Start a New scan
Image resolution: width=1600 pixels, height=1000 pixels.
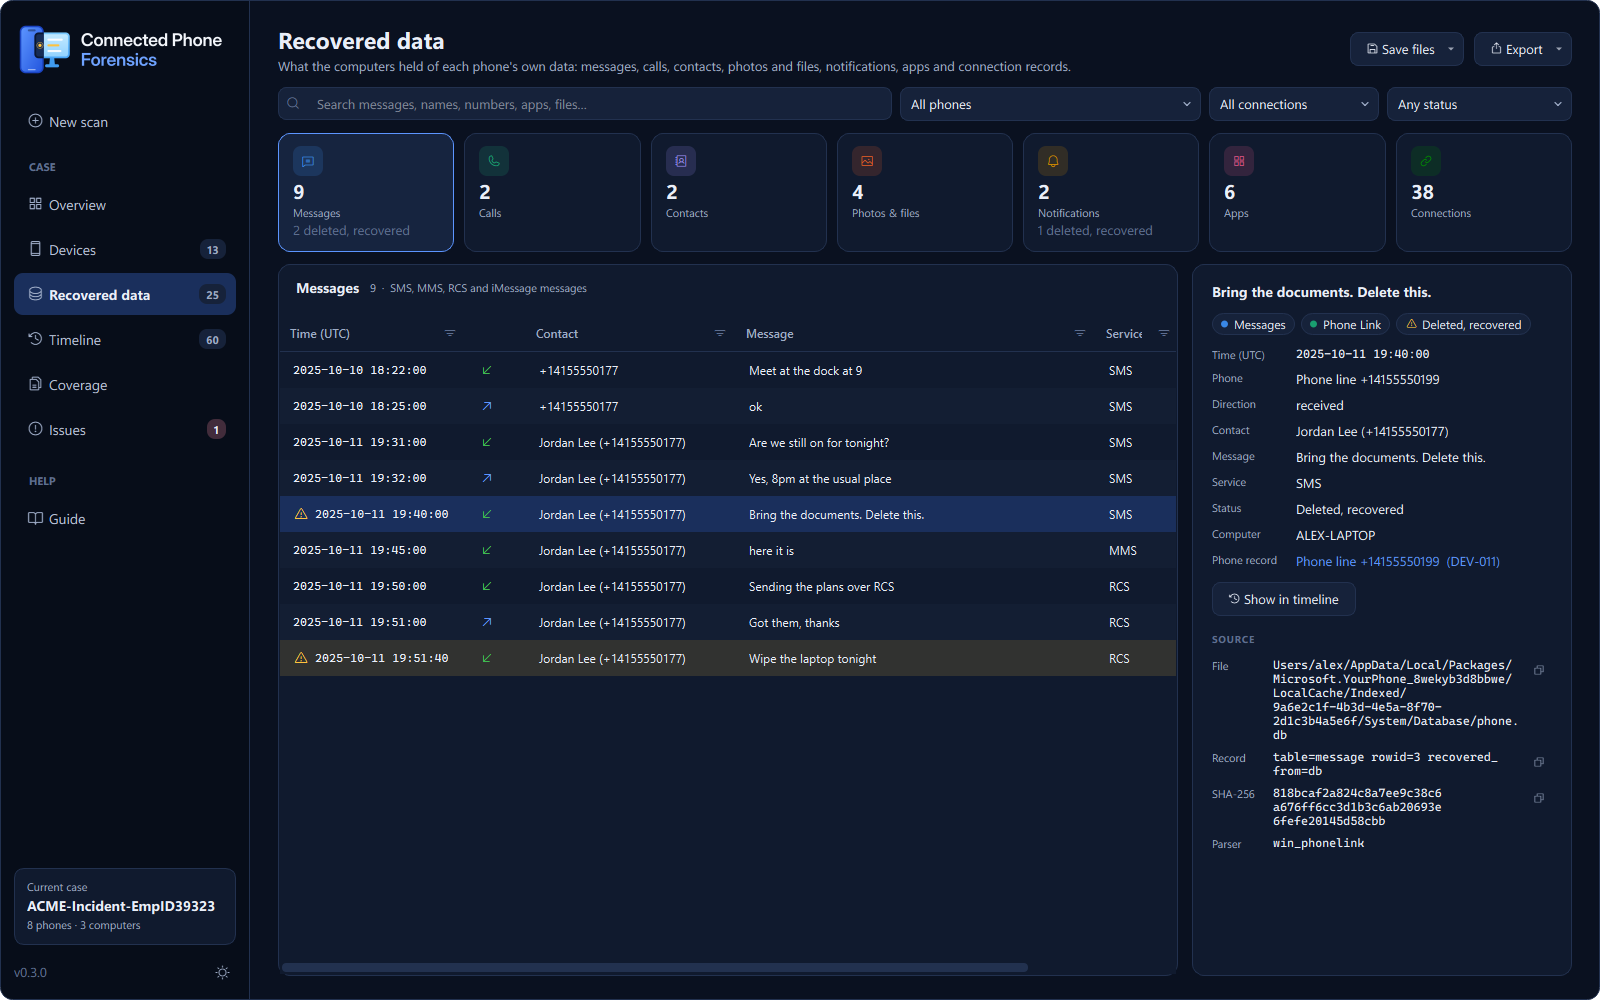click(125, 122)
